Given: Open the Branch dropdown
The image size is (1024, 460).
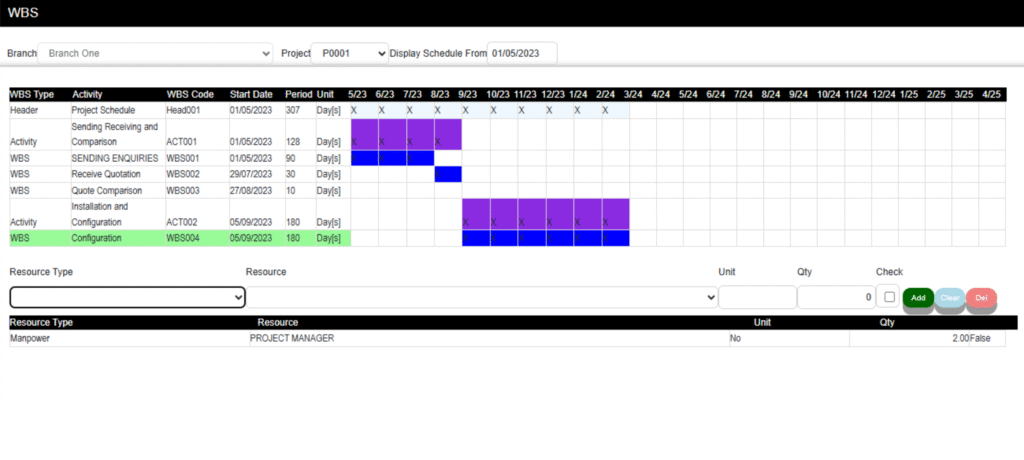Looking at the screenshot, I should click(158, 52).
